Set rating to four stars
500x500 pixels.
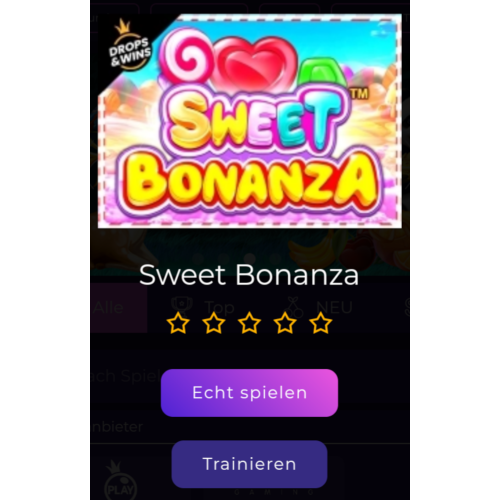point(285,323)
